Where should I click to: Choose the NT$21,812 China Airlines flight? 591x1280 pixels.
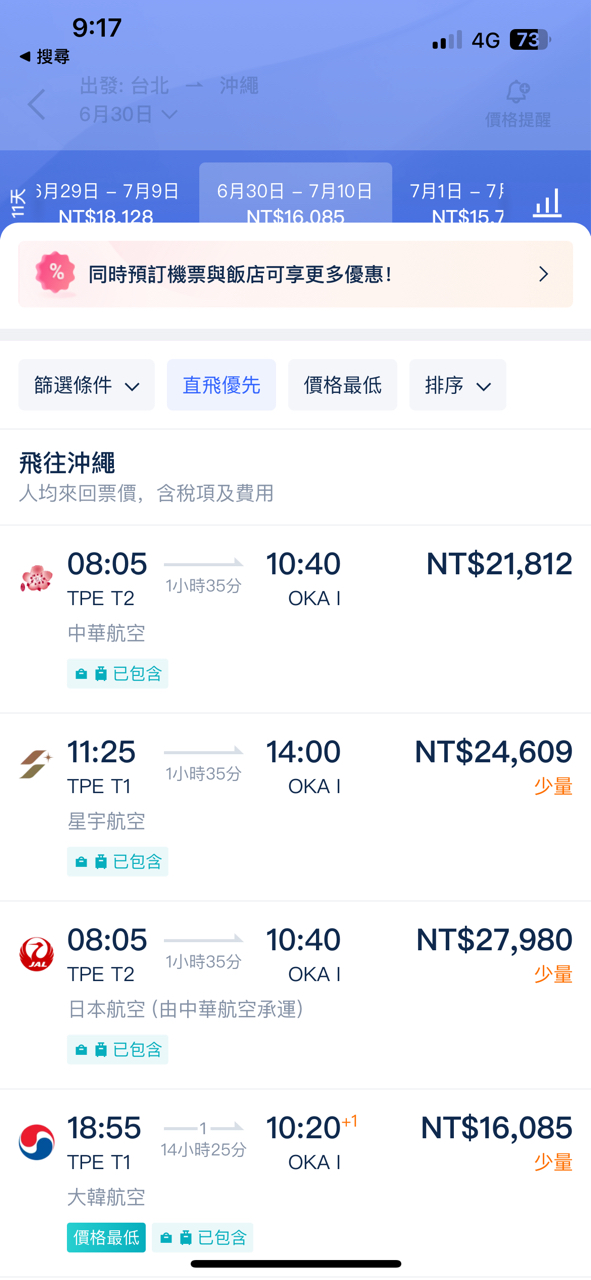(x=295, y=619)
